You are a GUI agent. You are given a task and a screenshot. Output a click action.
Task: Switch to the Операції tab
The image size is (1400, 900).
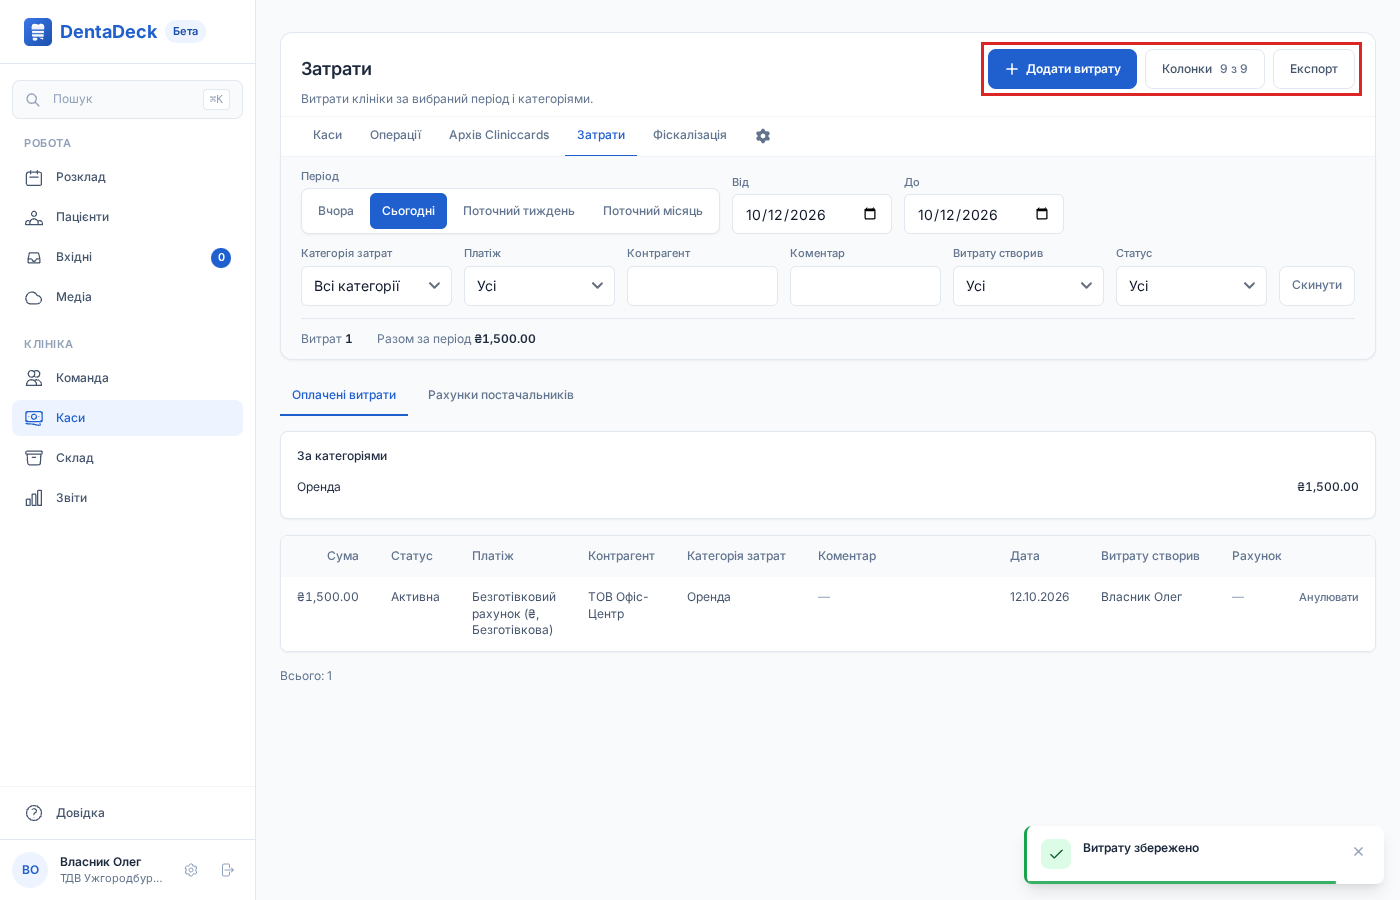[396, 136]
